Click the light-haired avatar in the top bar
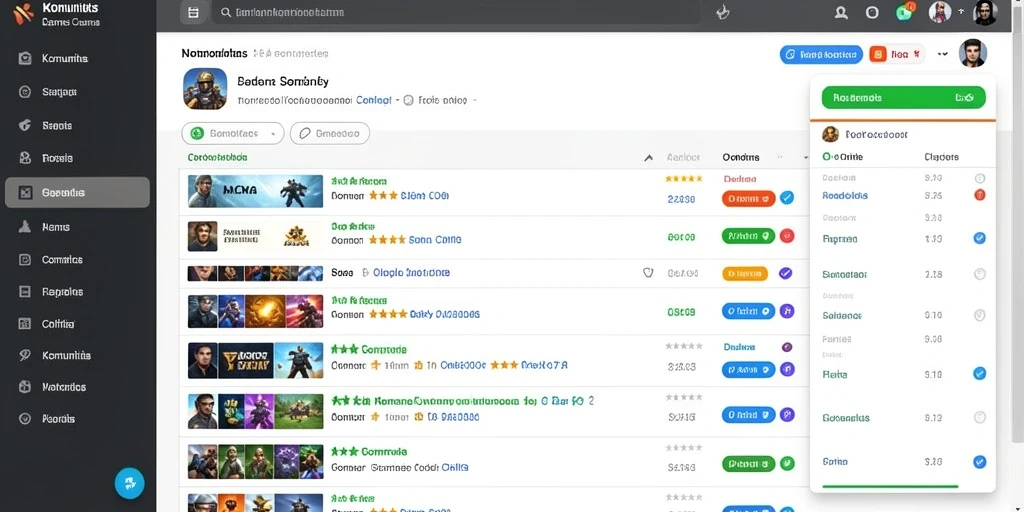This screenshot has width=1024, height=512. (x=940, y=12)
